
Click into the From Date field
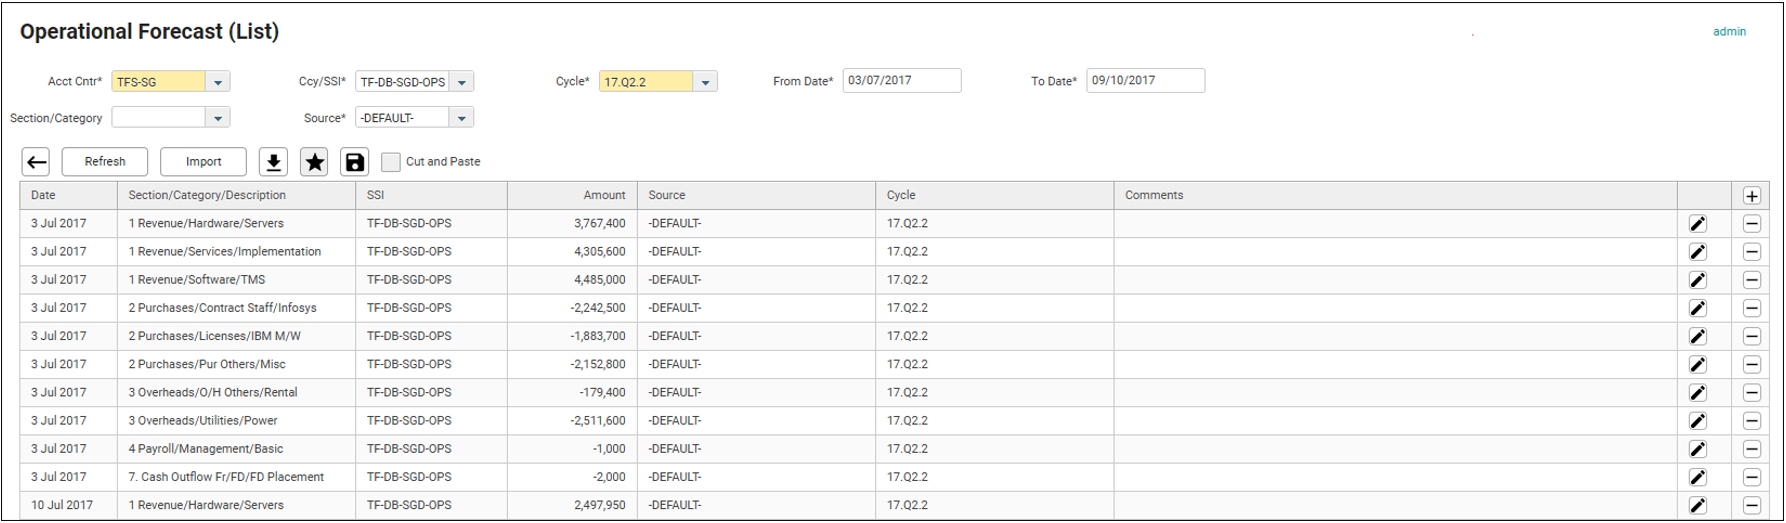coord(901,81)
